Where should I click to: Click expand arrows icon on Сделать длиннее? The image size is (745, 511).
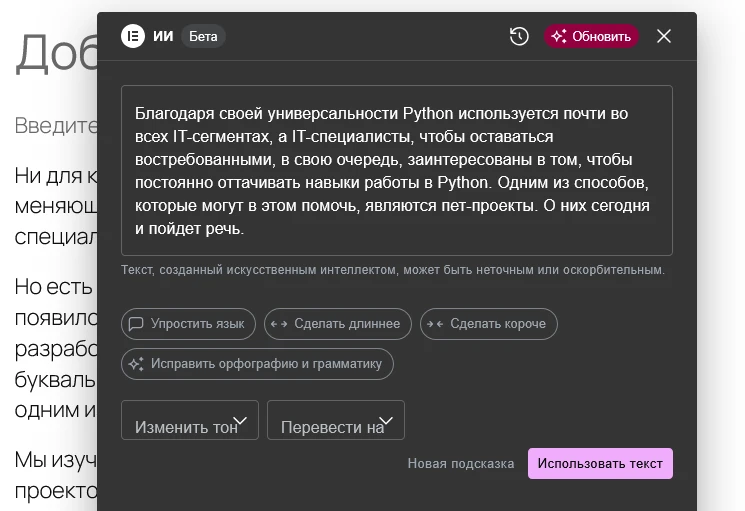tap(279, 324)
